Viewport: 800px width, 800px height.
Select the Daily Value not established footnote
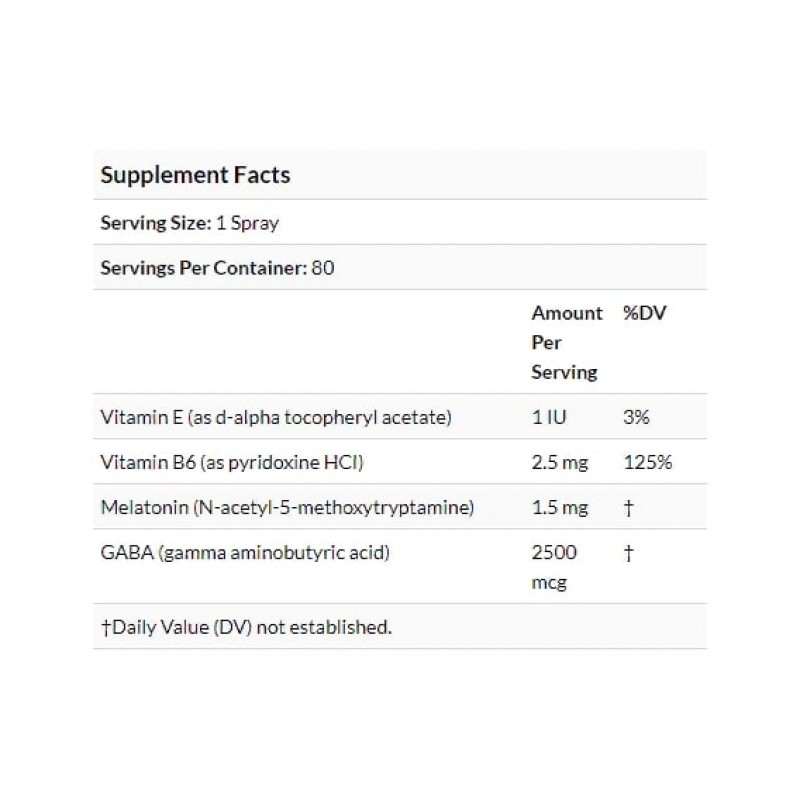tap(246, 627)
